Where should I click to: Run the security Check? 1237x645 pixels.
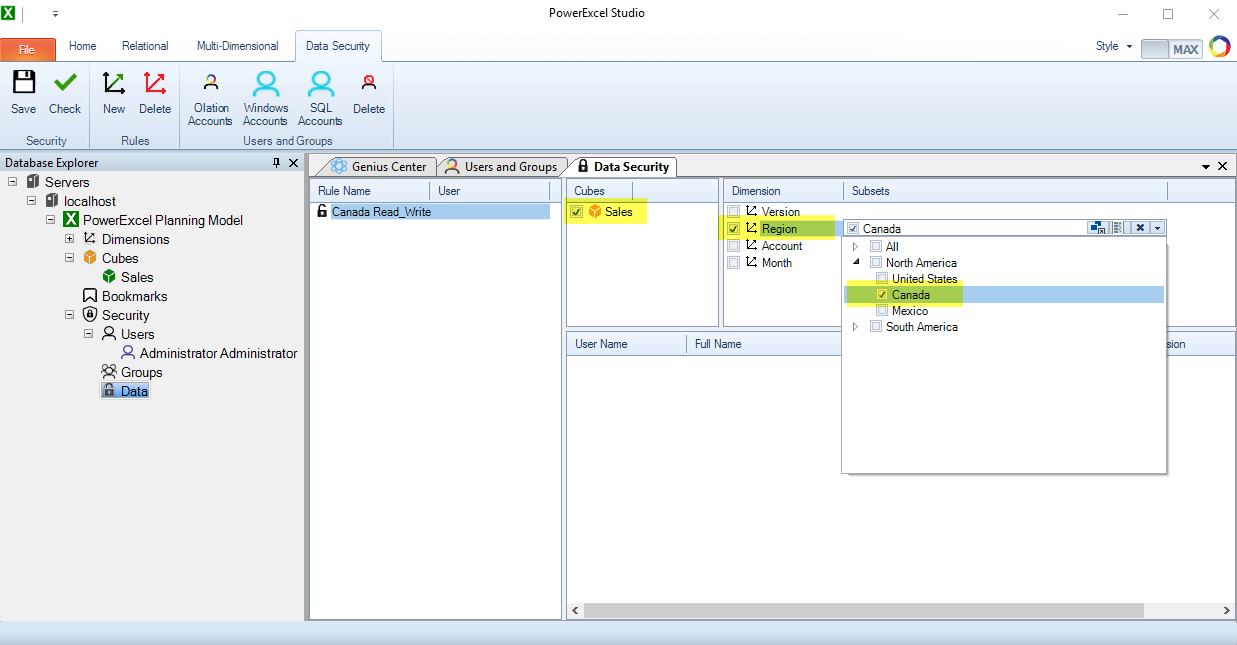65,93
